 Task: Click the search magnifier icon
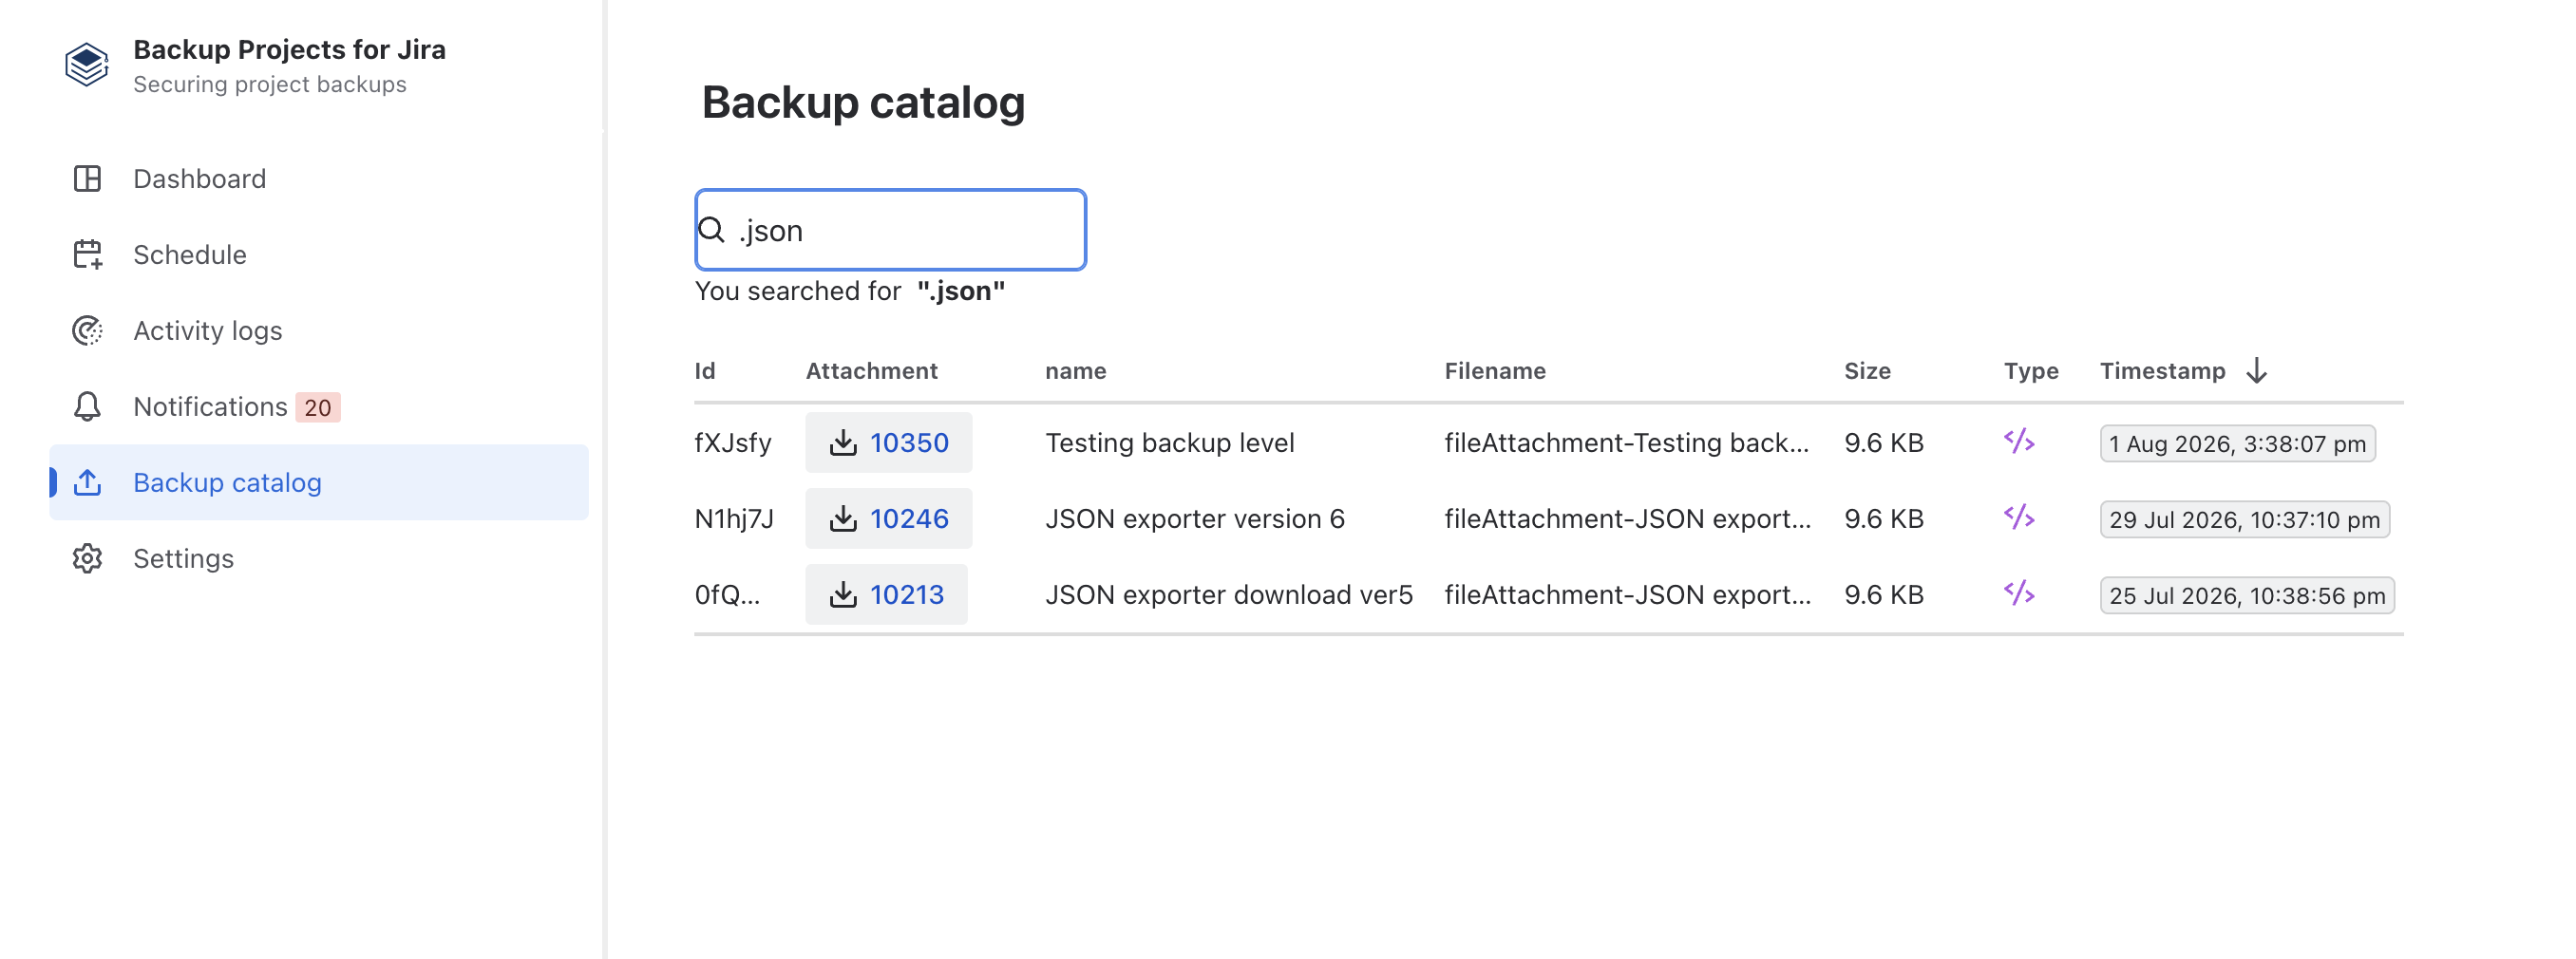pyautogui.click(x=711, y=230)
